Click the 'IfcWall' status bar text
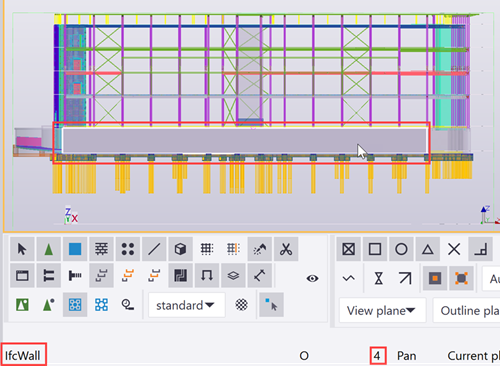The height and width of the screenshot is (366, 500). [22, 356]
